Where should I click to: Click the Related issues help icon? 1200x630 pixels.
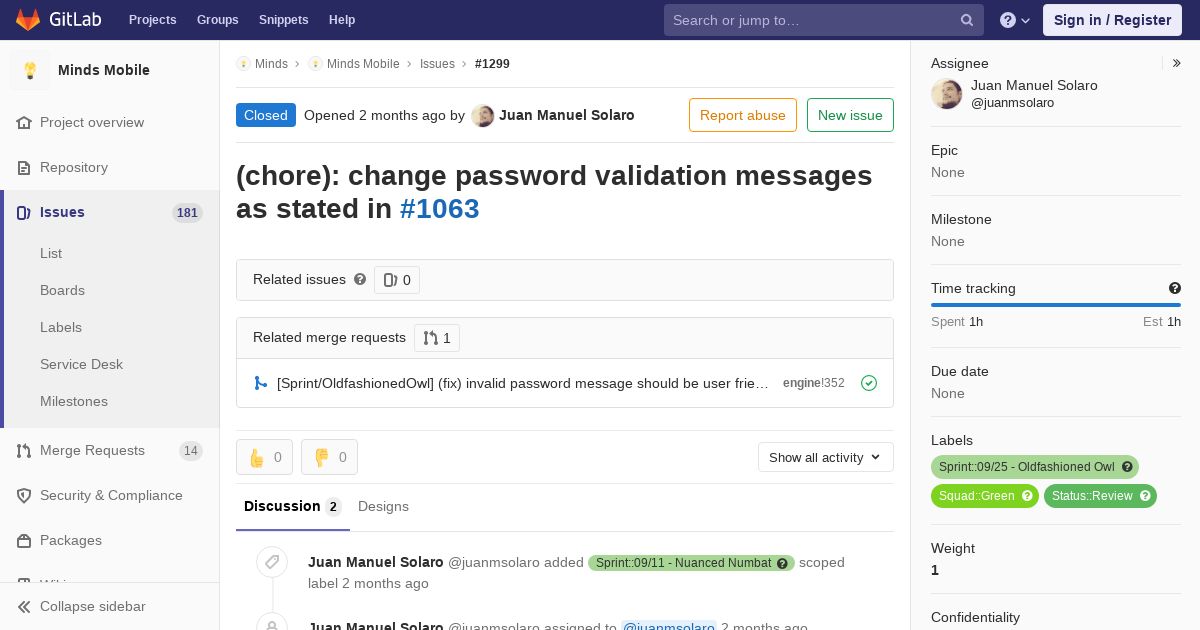[x=360, y=280]
